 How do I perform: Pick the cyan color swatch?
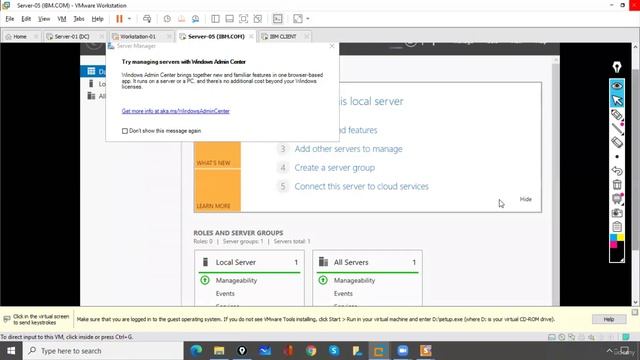click(613, 238)
